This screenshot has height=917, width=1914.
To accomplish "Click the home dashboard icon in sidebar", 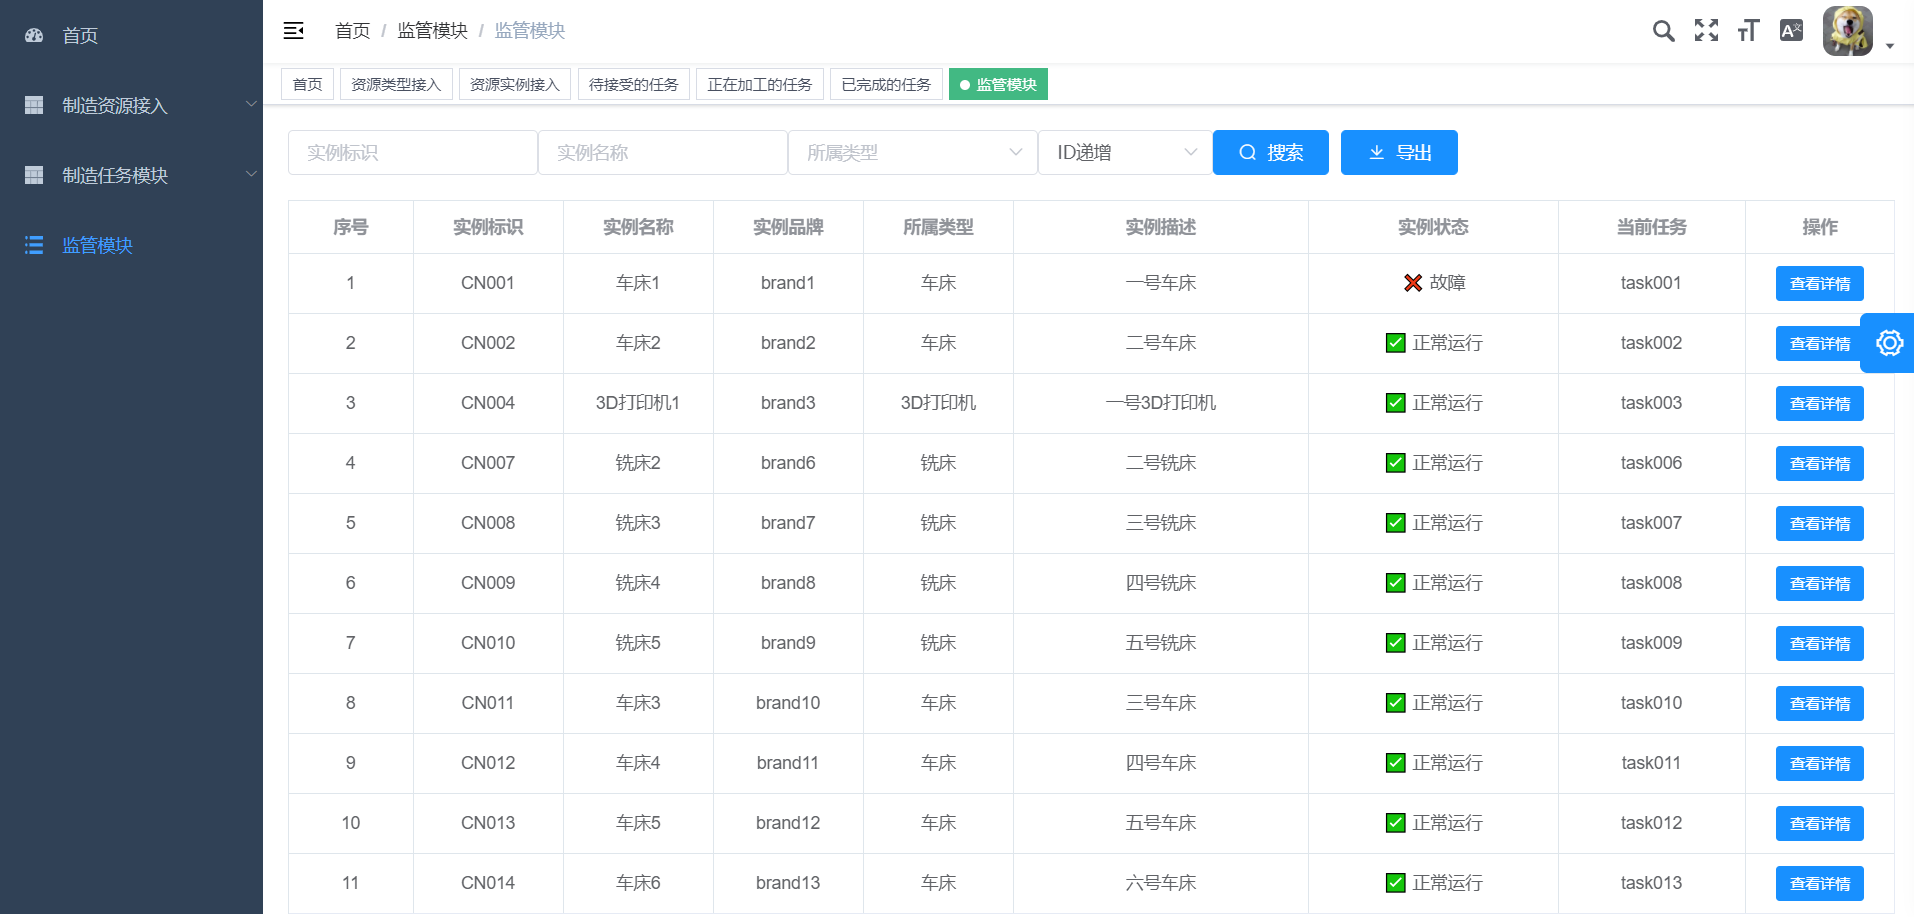I will (x=34, y=35).
